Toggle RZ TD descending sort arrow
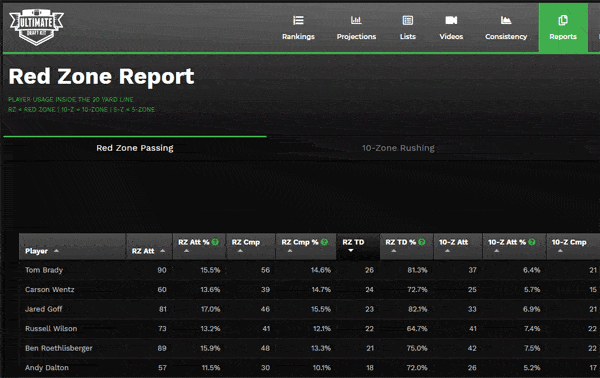The height and width of the screenshot is (378, 600). click(x=351, y=251)
